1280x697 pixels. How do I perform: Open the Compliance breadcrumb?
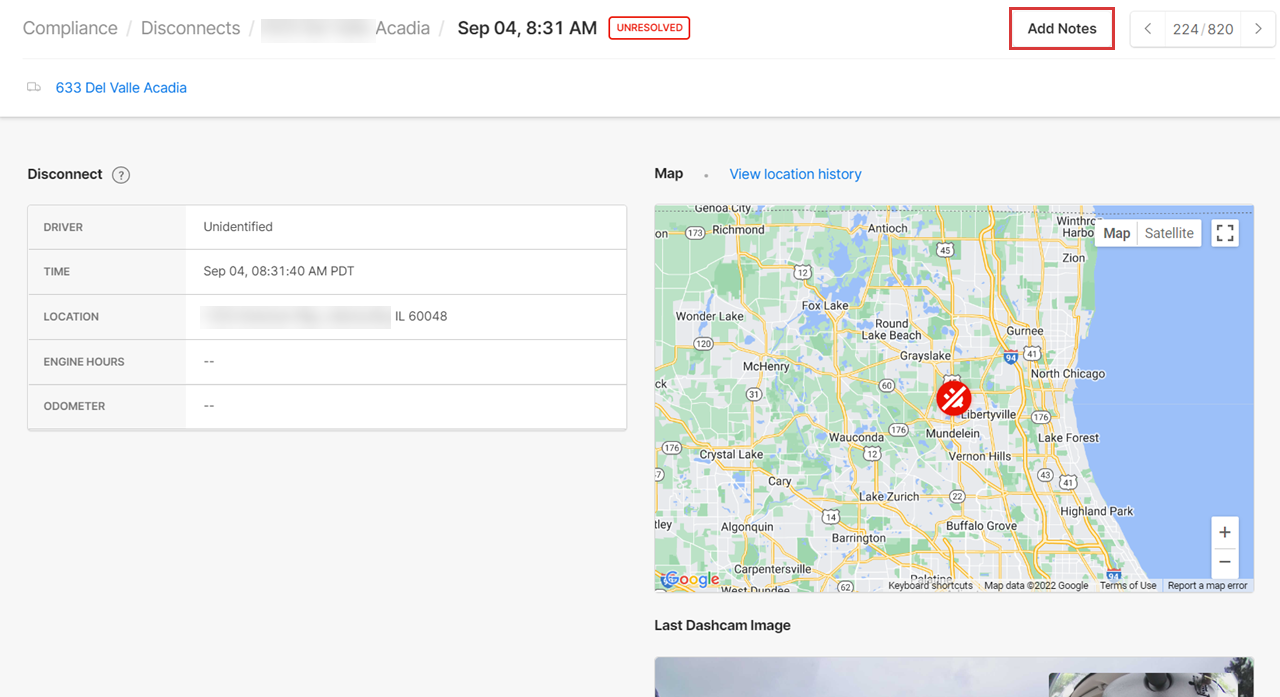point(70,28)
